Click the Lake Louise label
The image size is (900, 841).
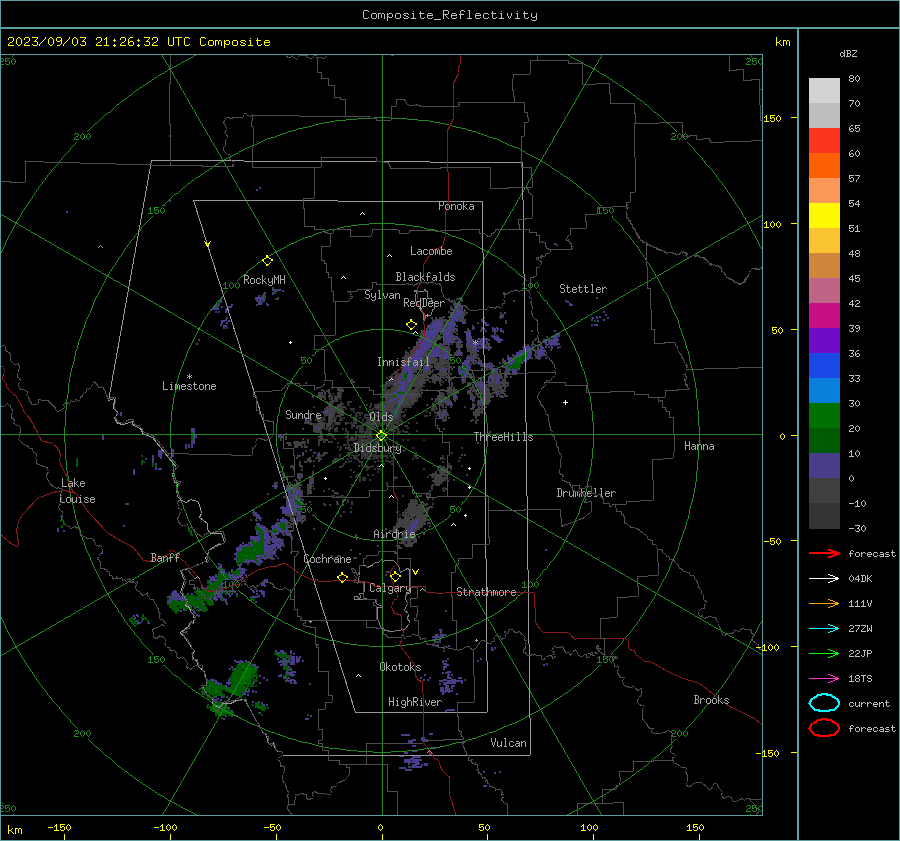[77, 491]
